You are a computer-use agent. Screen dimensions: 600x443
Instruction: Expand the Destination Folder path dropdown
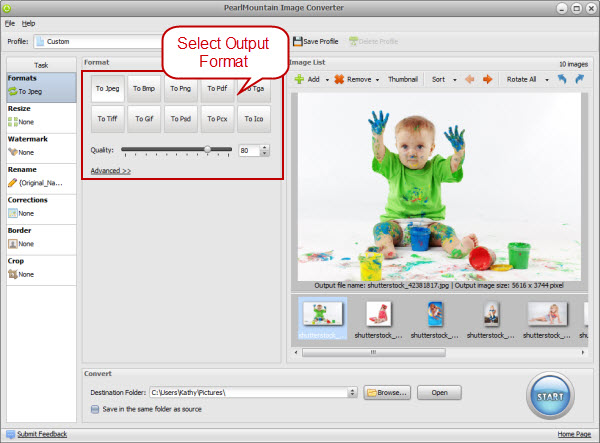tap(352, 393)
